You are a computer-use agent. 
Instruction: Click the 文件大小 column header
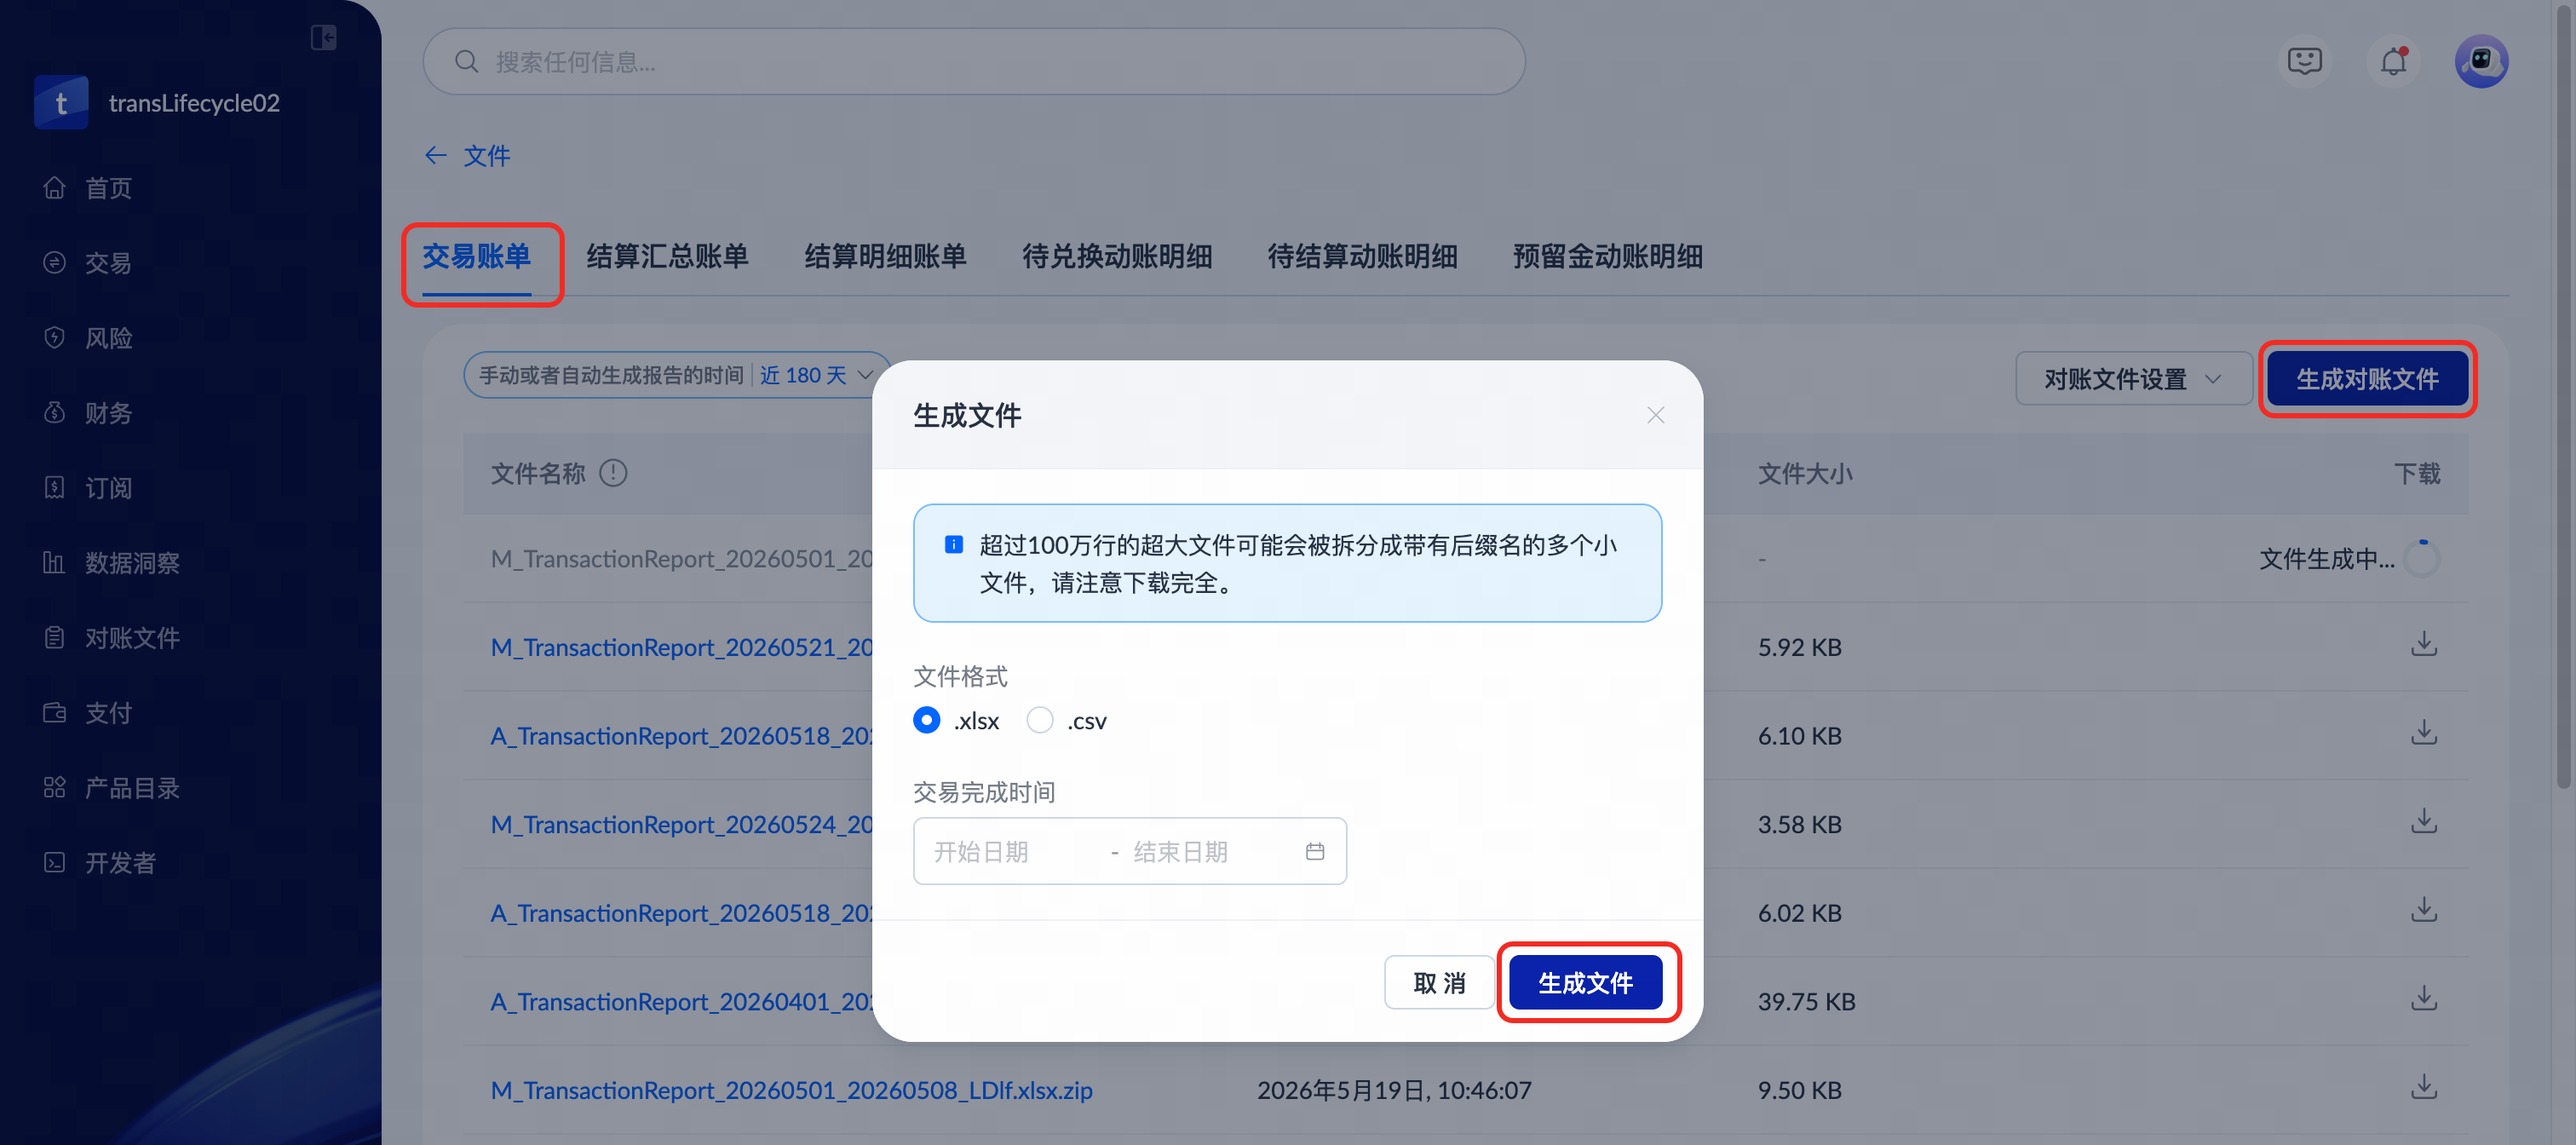pyautogui.click(x=1805, y=473)
